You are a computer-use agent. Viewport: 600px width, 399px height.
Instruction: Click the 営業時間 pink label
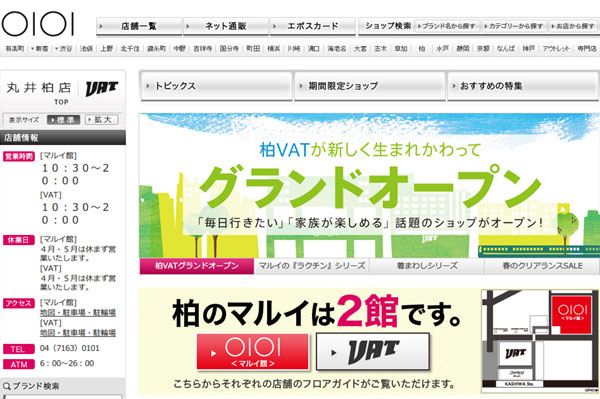point(19,156)
